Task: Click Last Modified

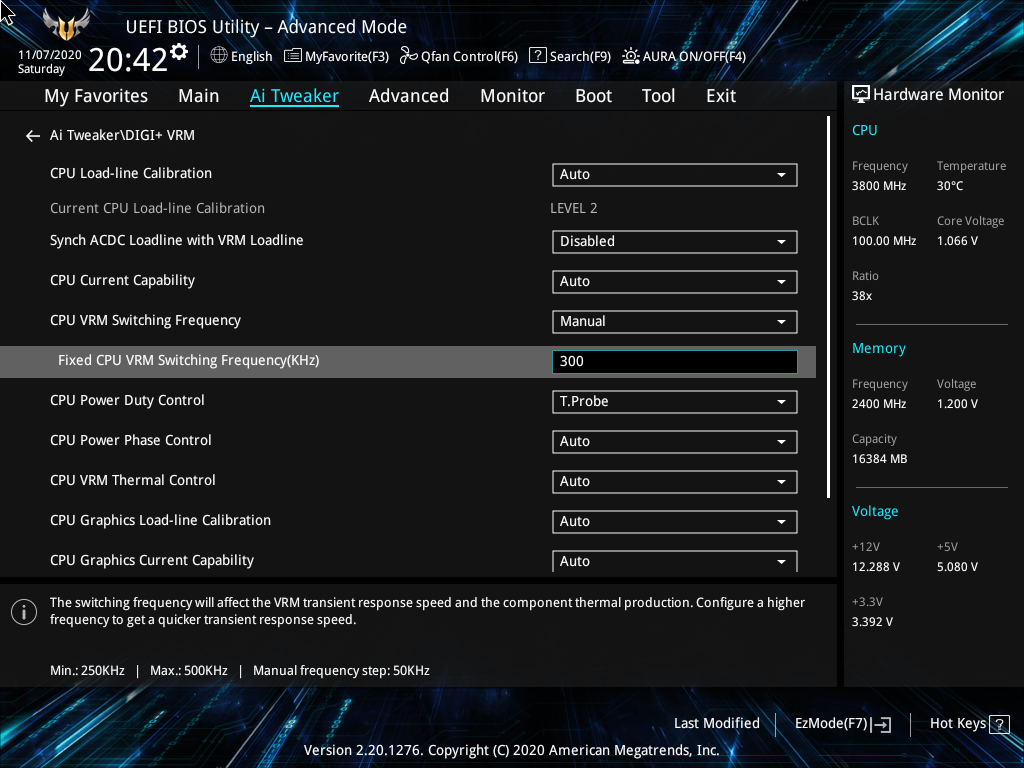Action: (x=716, y=723)
